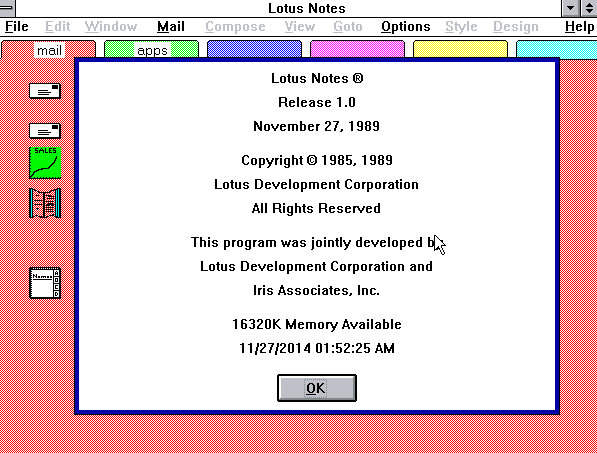Click OK to dismiss the About dialog
This screenshot has height=453, width=597.
point(317,388)
